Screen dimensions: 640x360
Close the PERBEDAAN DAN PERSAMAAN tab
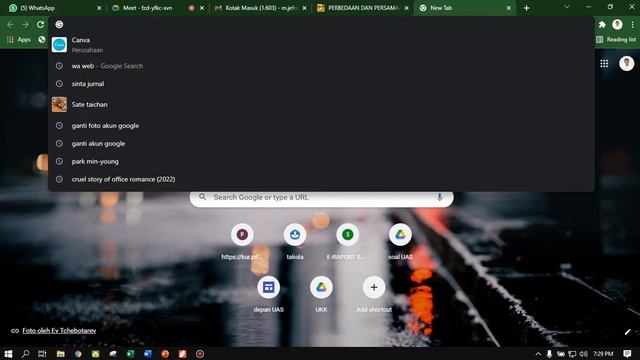click(407, 8)
